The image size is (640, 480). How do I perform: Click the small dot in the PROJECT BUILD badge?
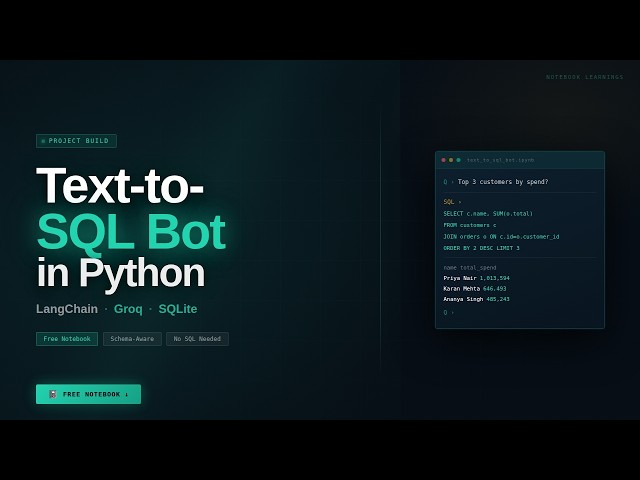pos(43,141)
